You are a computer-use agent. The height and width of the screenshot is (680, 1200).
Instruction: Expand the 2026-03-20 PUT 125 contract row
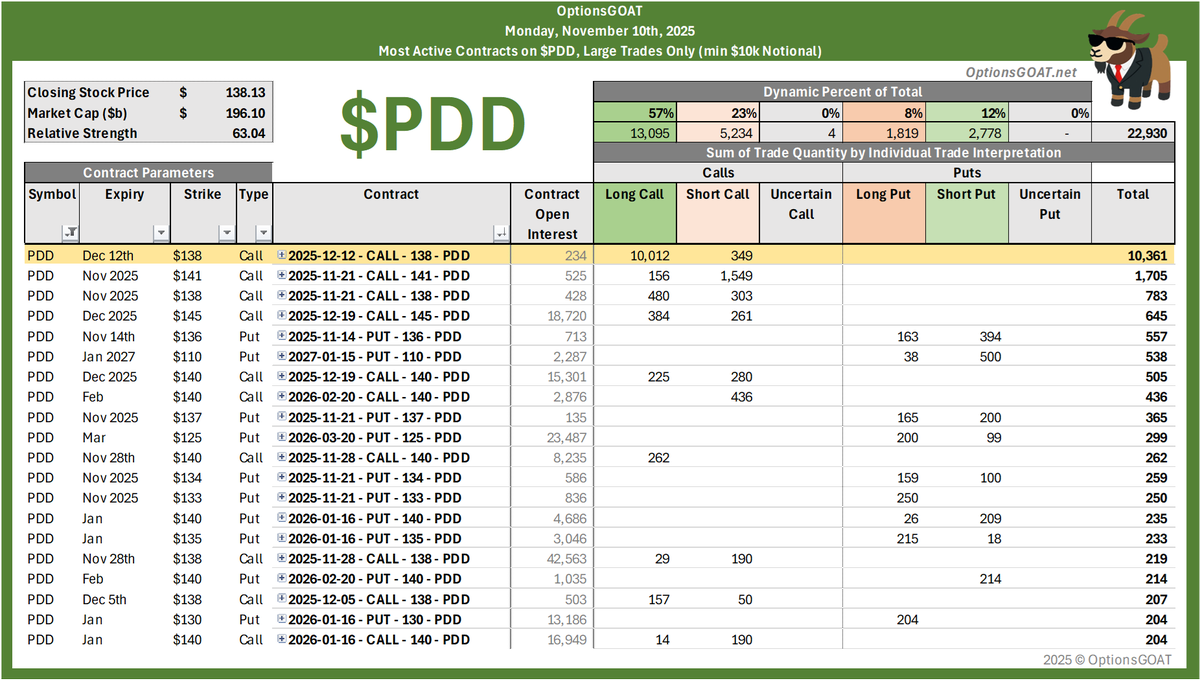tap(282, 438)
